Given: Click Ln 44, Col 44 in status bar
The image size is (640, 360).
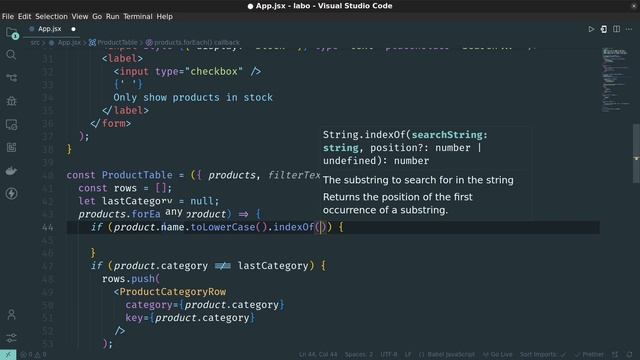Looking at the screenshot, I should click(318, 355).
